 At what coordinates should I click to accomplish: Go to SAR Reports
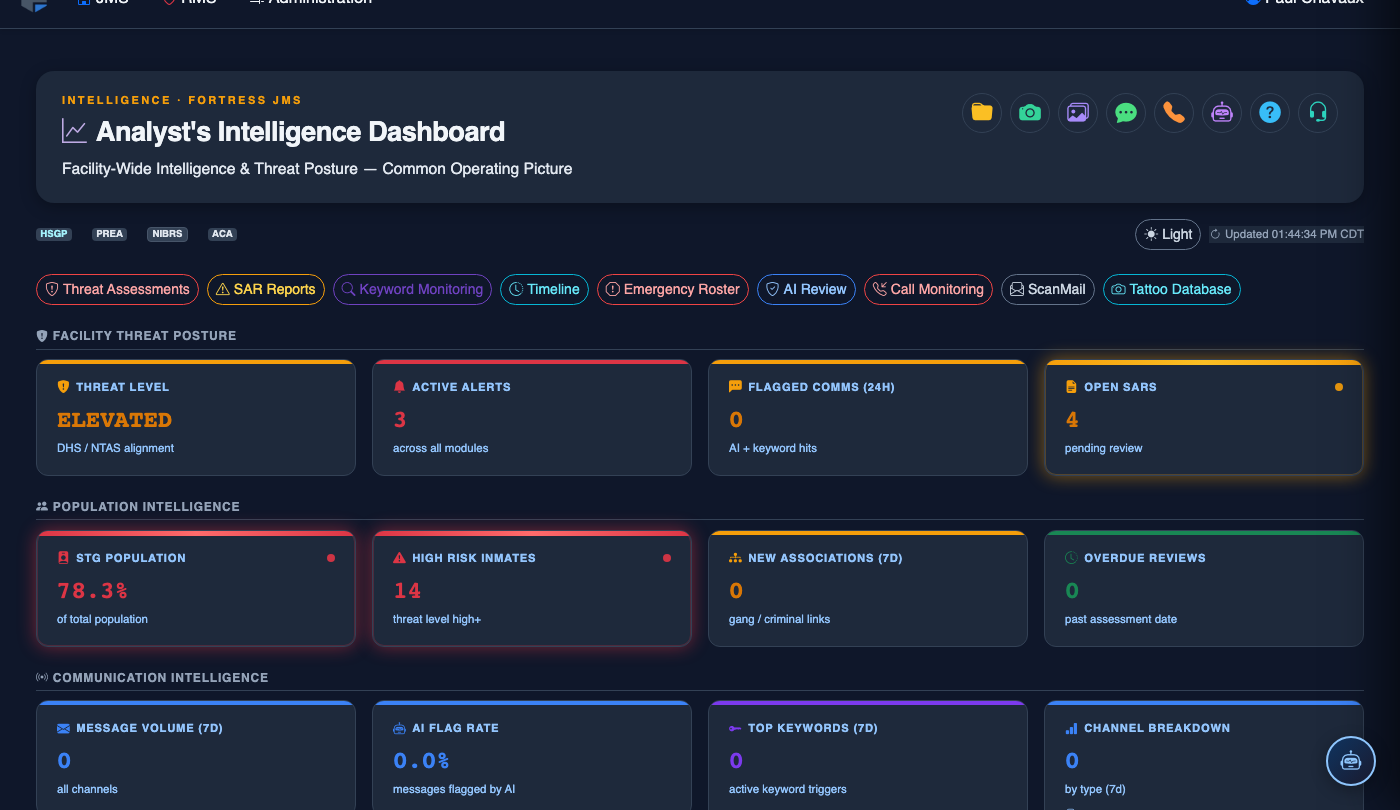point(266,289)
